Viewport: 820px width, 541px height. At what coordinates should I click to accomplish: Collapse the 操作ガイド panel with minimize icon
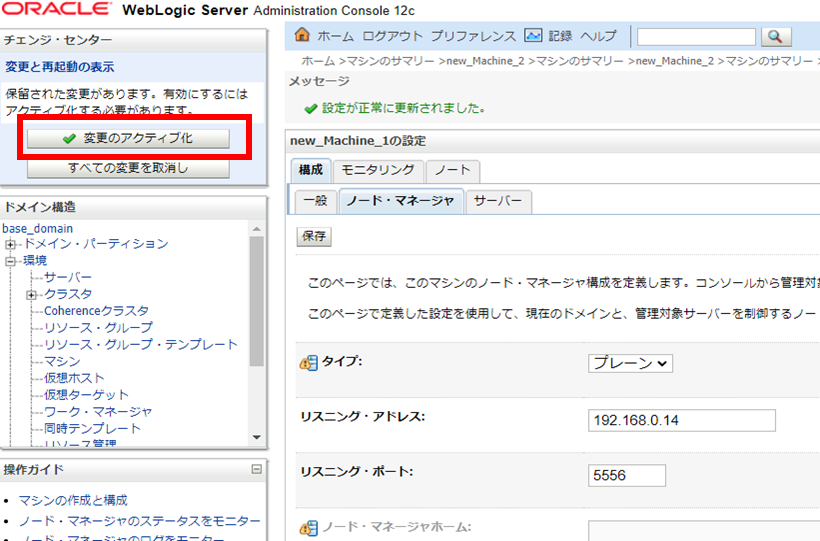pos(257,469)
